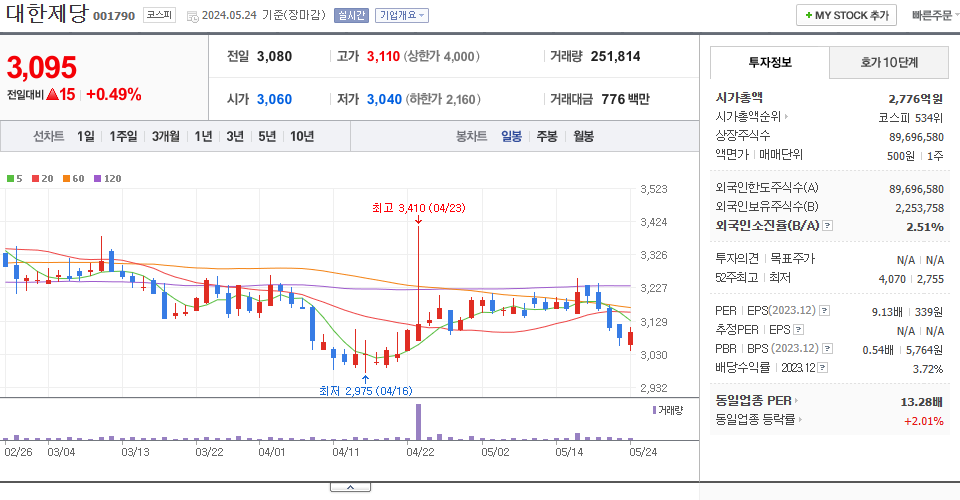Click the 시가 3,060 value
The image size is (960, 500).
(274, 99)
